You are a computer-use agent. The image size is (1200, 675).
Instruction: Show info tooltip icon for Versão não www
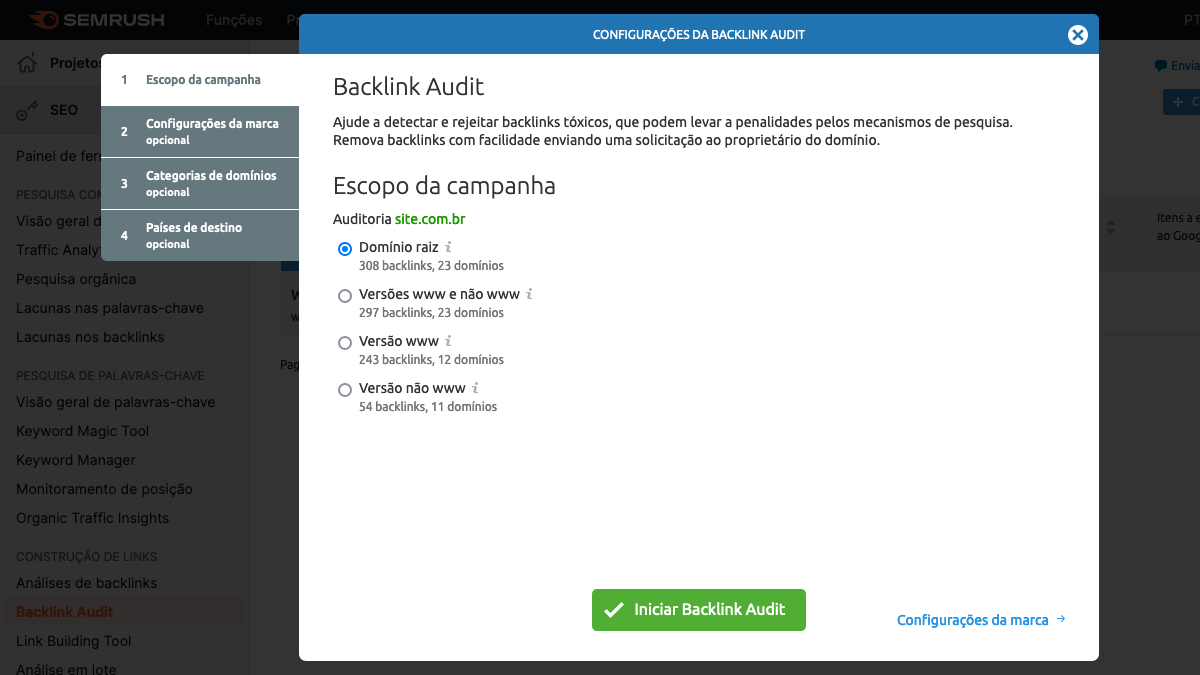[x=476, y=388]
